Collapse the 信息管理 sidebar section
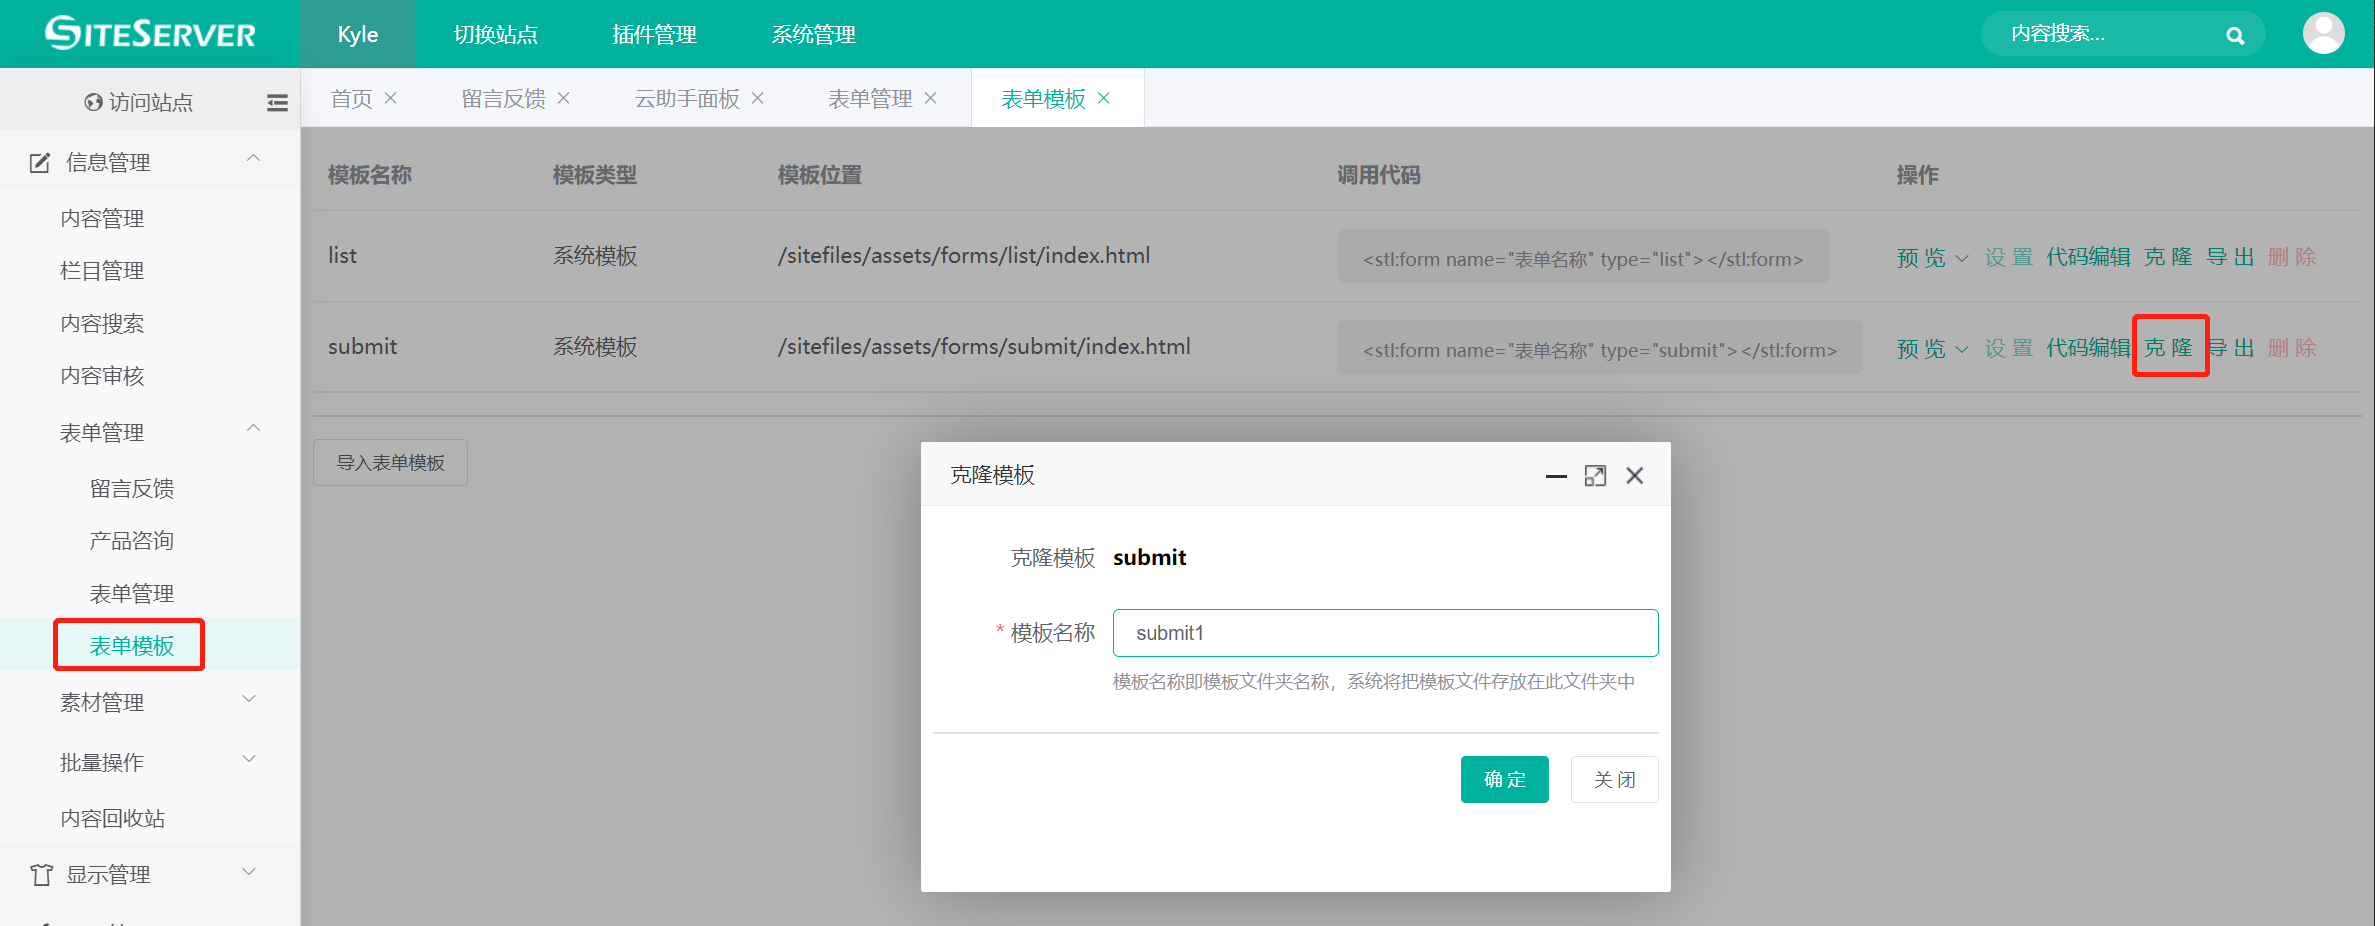The width and height of the screenshot is (2375, 926). pos(253,159)
